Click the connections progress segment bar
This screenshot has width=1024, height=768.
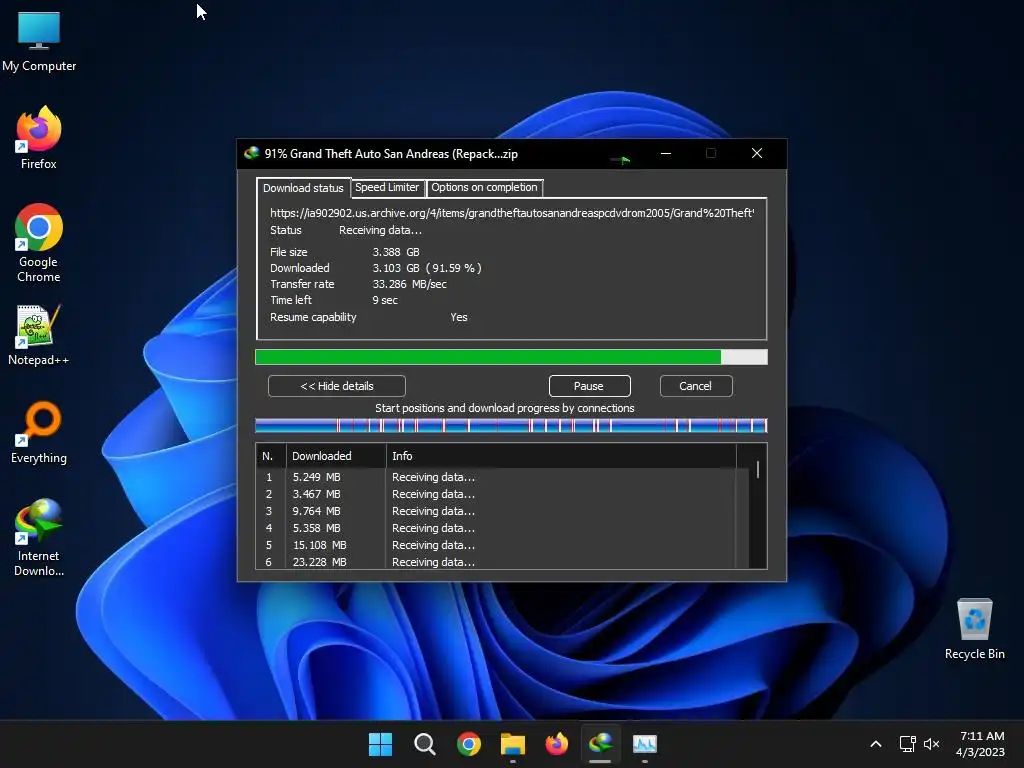point(511,426)
